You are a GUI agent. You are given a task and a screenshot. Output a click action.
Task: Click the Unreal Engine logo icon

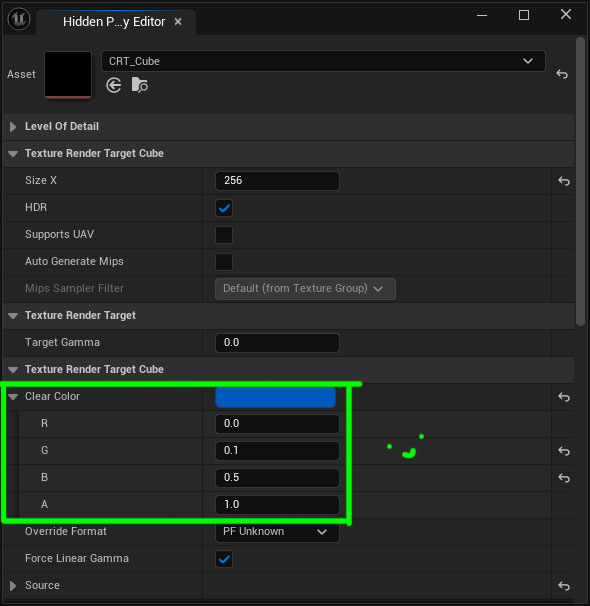click(19, 19)
